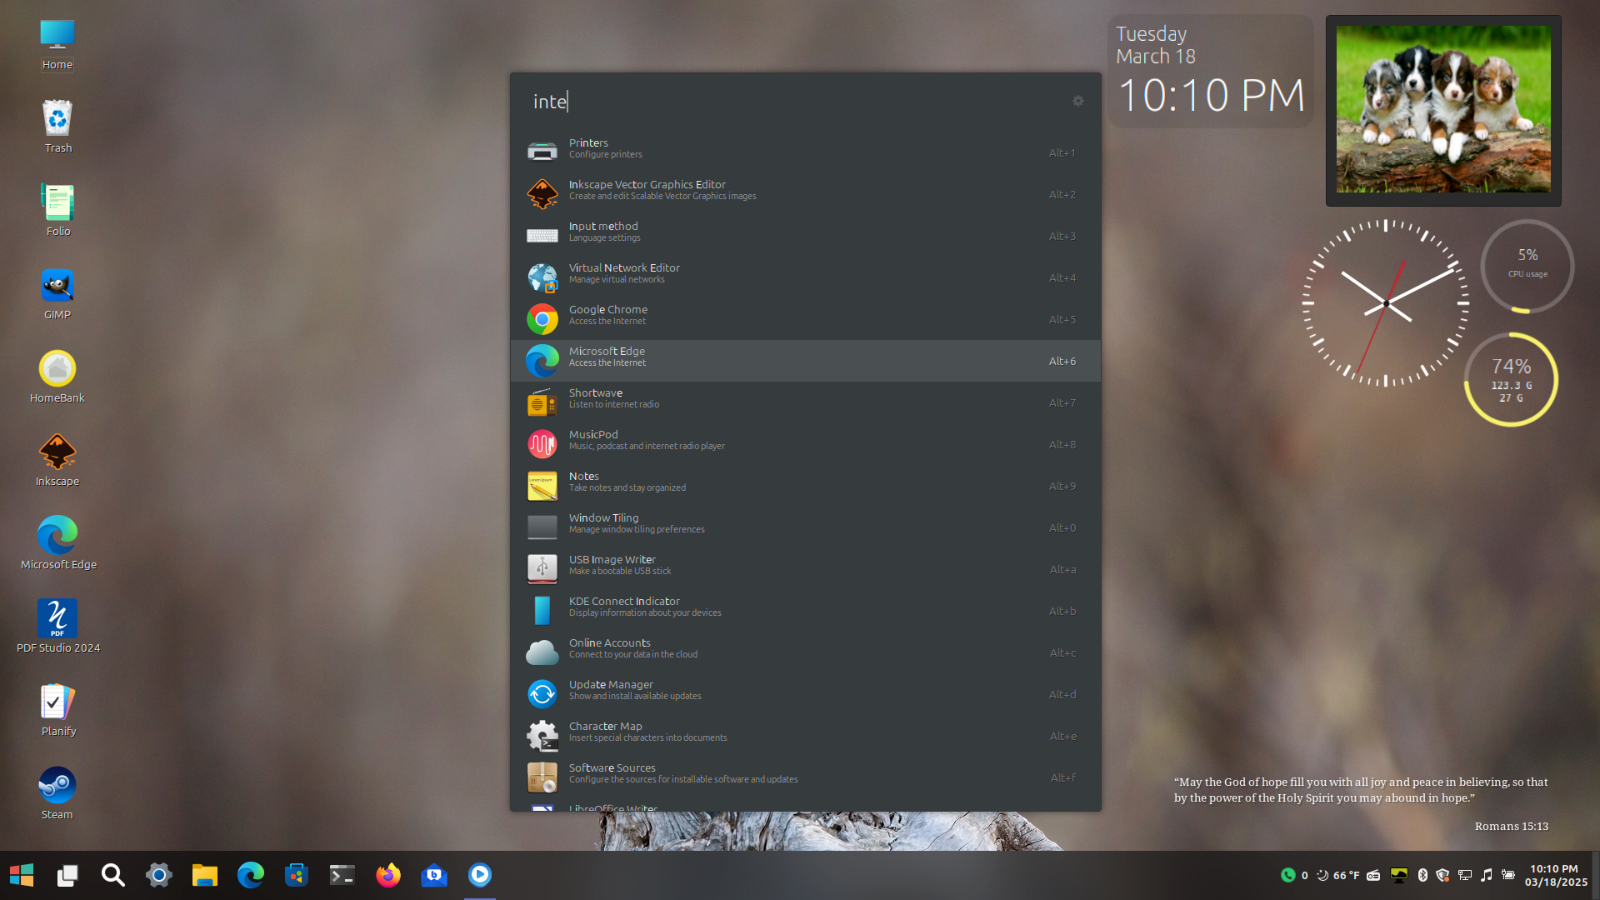Open GIMP desktop shortcut

point(57,293)
